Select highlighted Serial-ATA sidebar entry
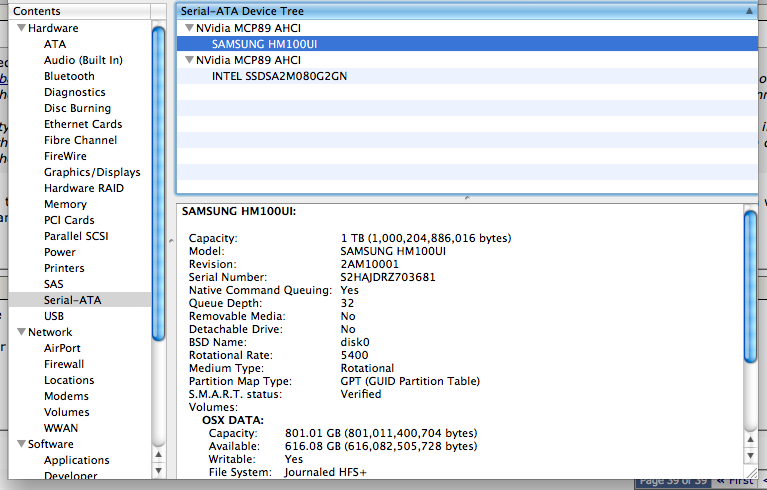The height and width of the screenshot is (490, 767). 80,300
